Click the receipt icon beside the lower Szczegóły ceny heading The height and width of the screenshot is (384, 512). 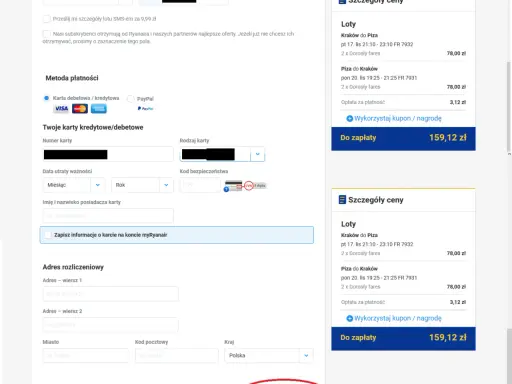[x=342, y=200]
